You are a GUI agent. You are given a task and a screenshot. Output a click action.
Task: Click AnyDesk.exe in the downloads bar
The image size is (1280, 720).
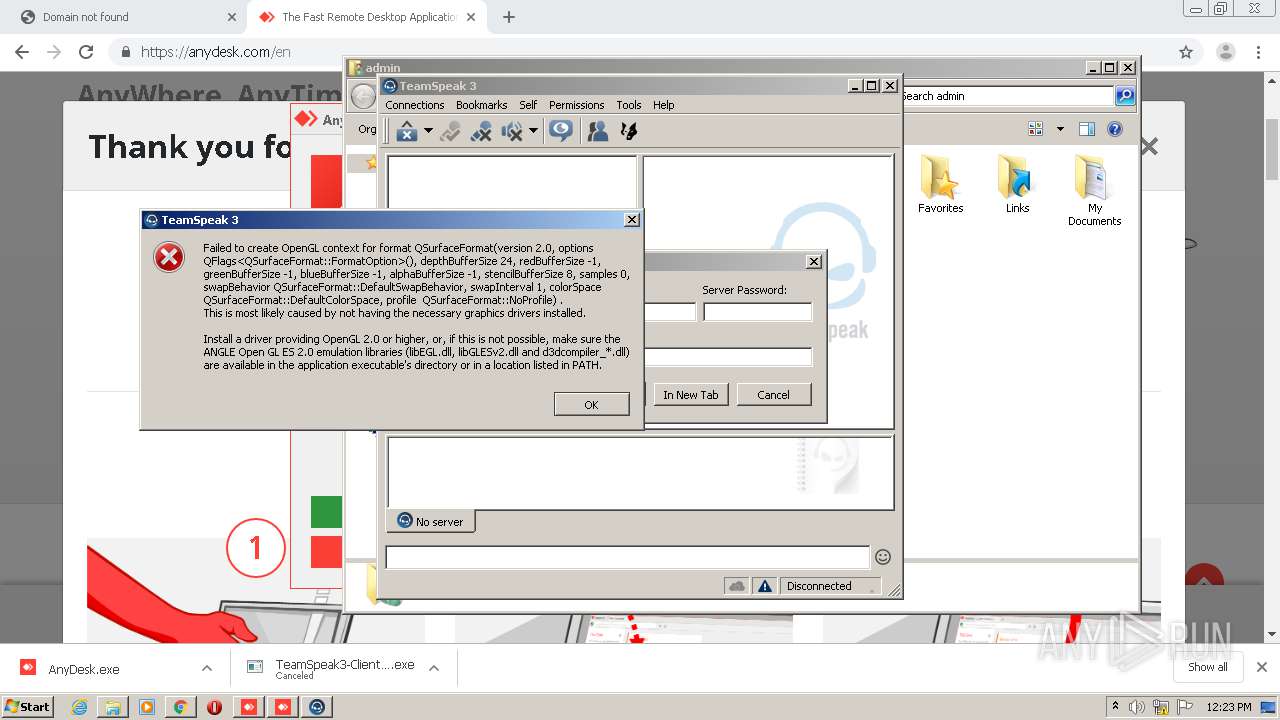click(x=84, y=669)
